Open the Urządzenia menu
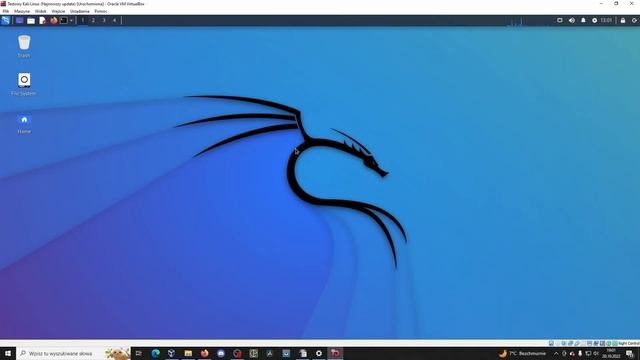The image size is (640, 360). coord(79,11)
